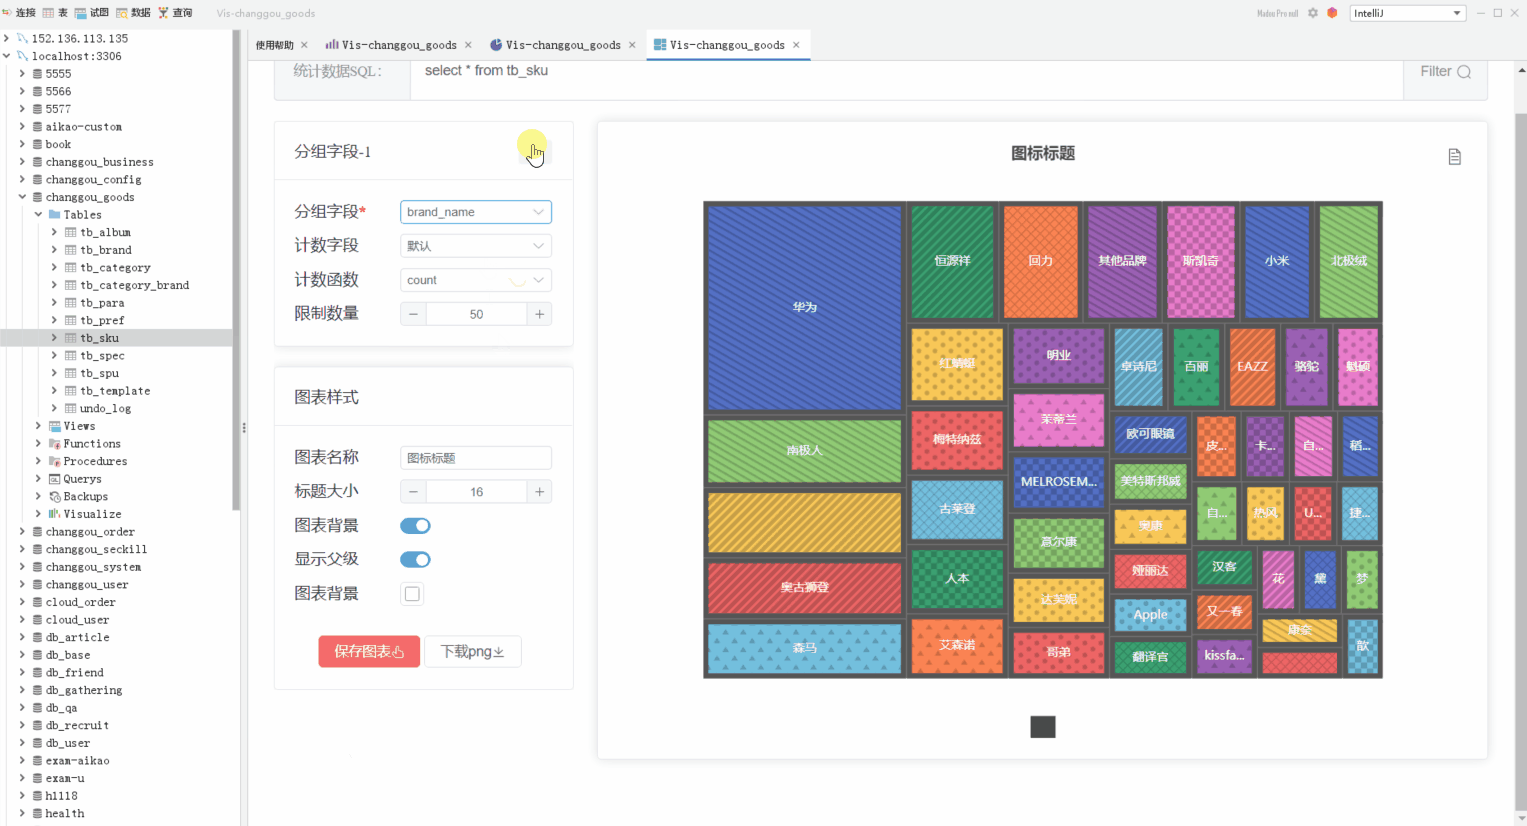Click the Apple treemap block

point(1150,615)
